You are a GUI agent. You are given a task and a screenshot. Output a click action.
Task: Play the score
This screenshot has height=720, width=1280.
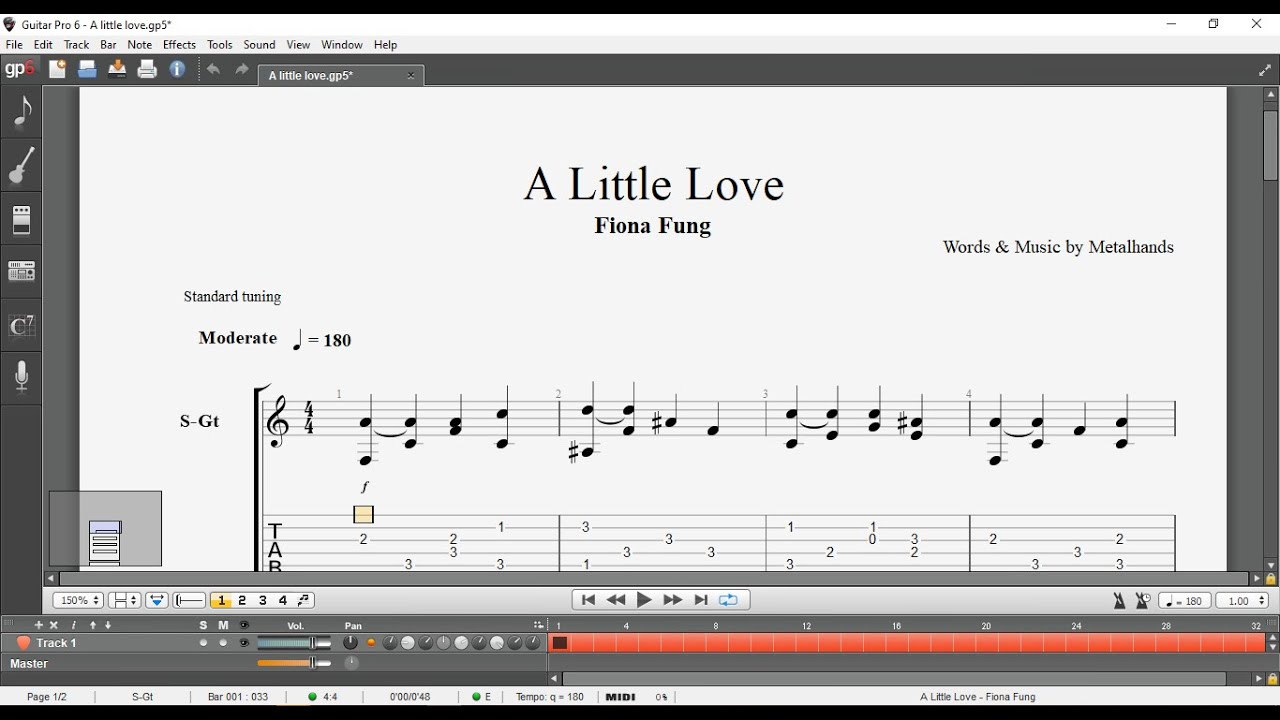[x=645, y=601]
